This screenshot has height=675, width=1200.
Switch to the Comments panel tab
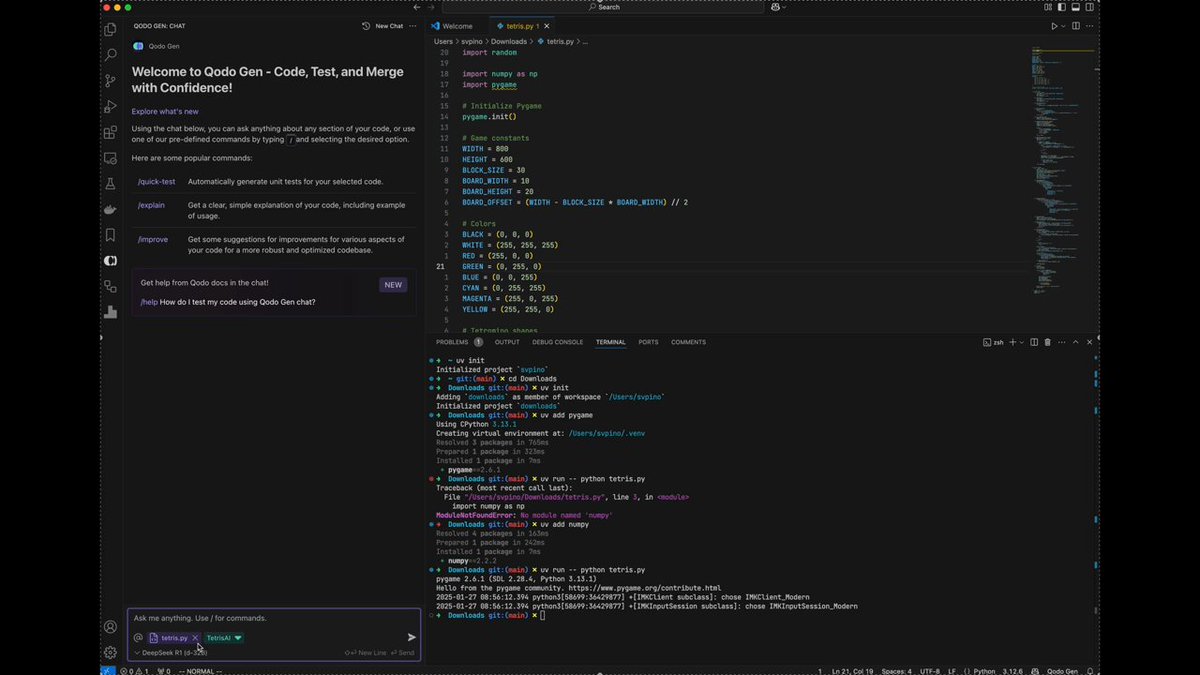tap(689, 342)
